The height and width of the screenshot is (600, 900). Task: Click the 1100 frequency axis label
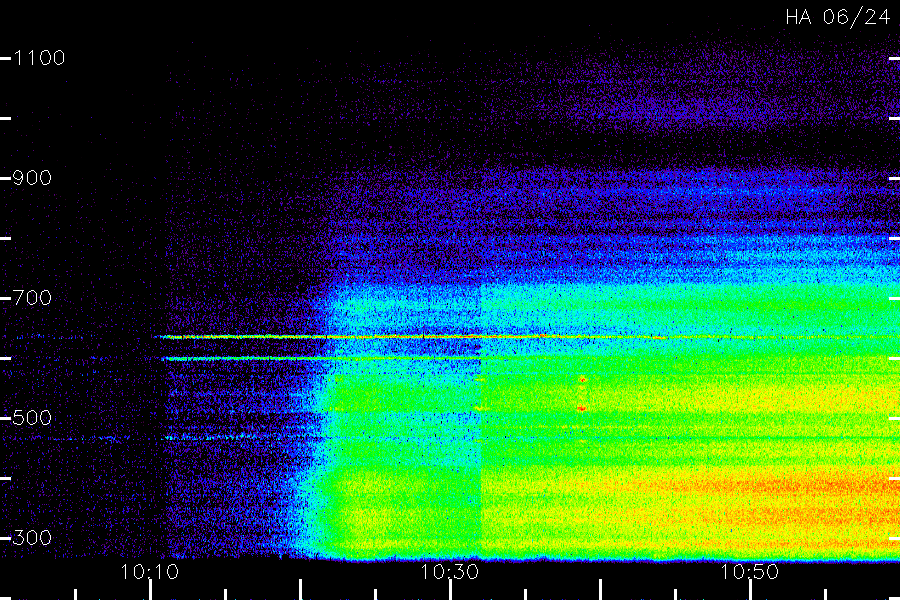[39, 58]
